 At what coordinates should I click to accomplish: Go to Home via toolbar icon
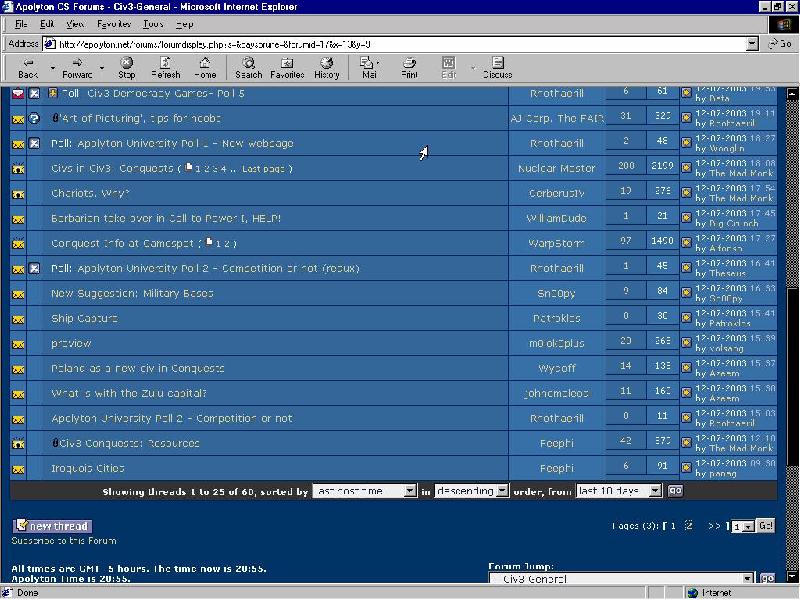coord(205,67)
